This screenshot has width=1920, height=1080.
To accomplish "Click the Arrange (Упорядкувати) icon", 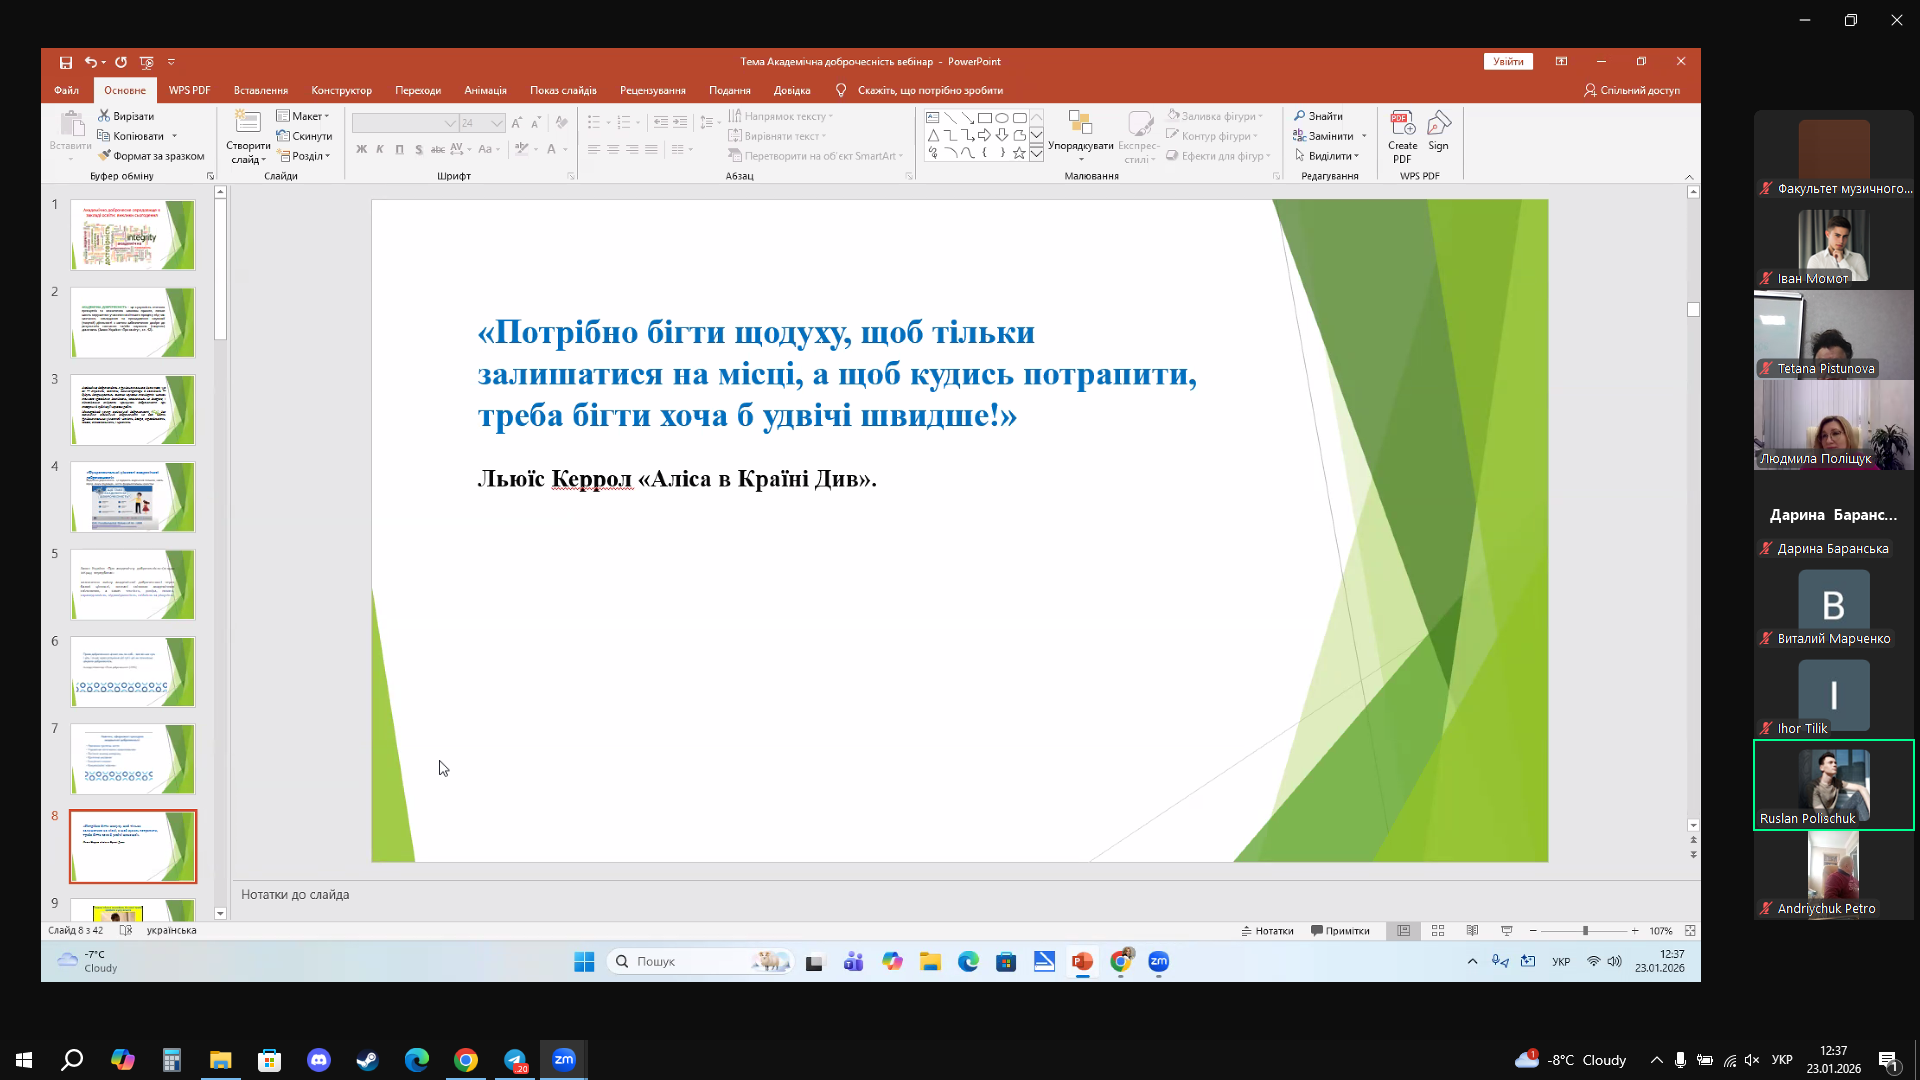I will 1080,135.
